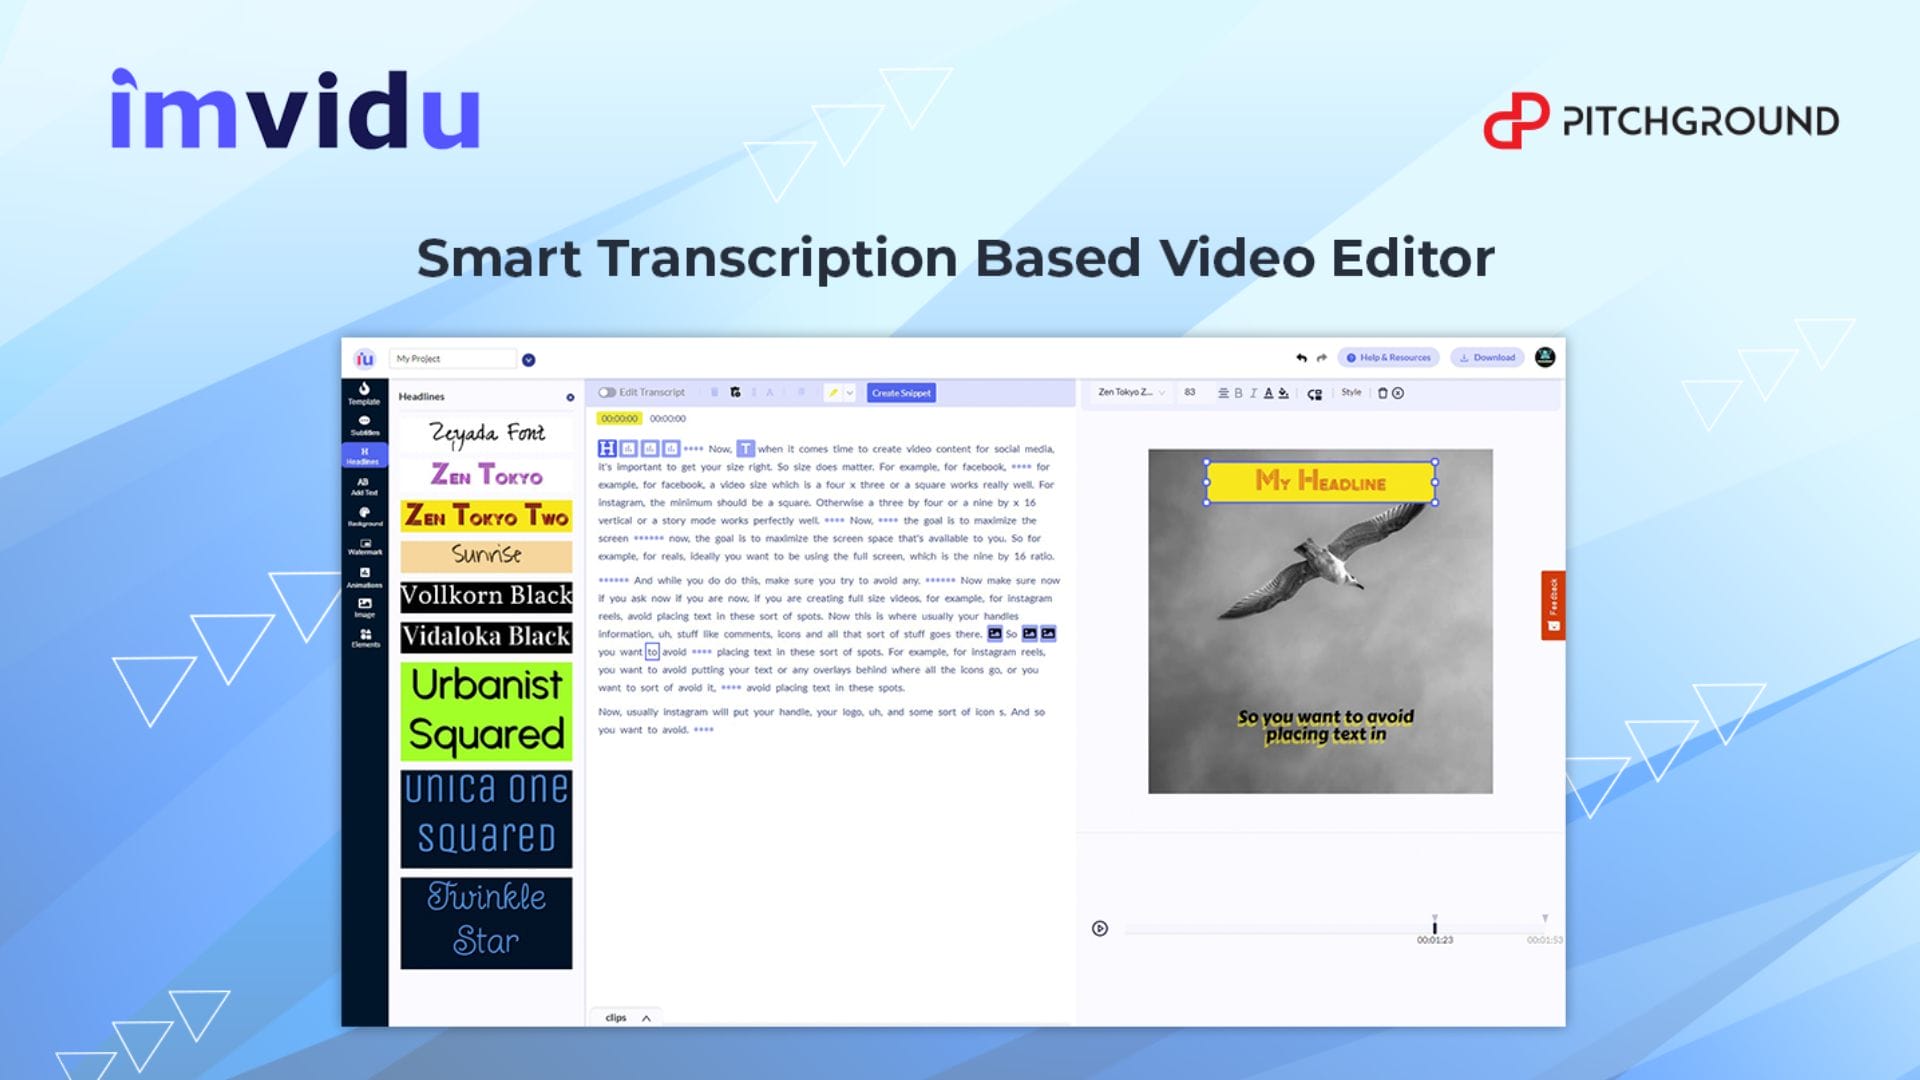Toggle the Edit Transcript switch
1920x1080 pixels.
tap(607, 393)
